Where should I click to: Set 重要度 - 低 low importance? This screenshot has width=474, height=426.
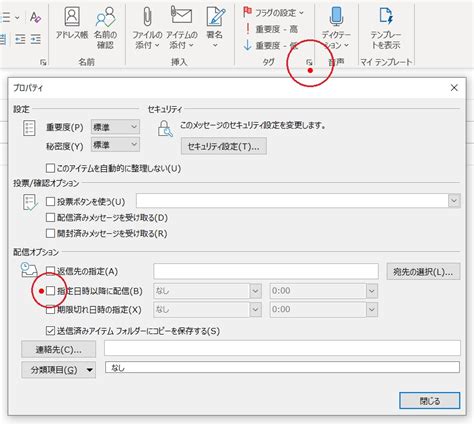(x=270, y=45)
